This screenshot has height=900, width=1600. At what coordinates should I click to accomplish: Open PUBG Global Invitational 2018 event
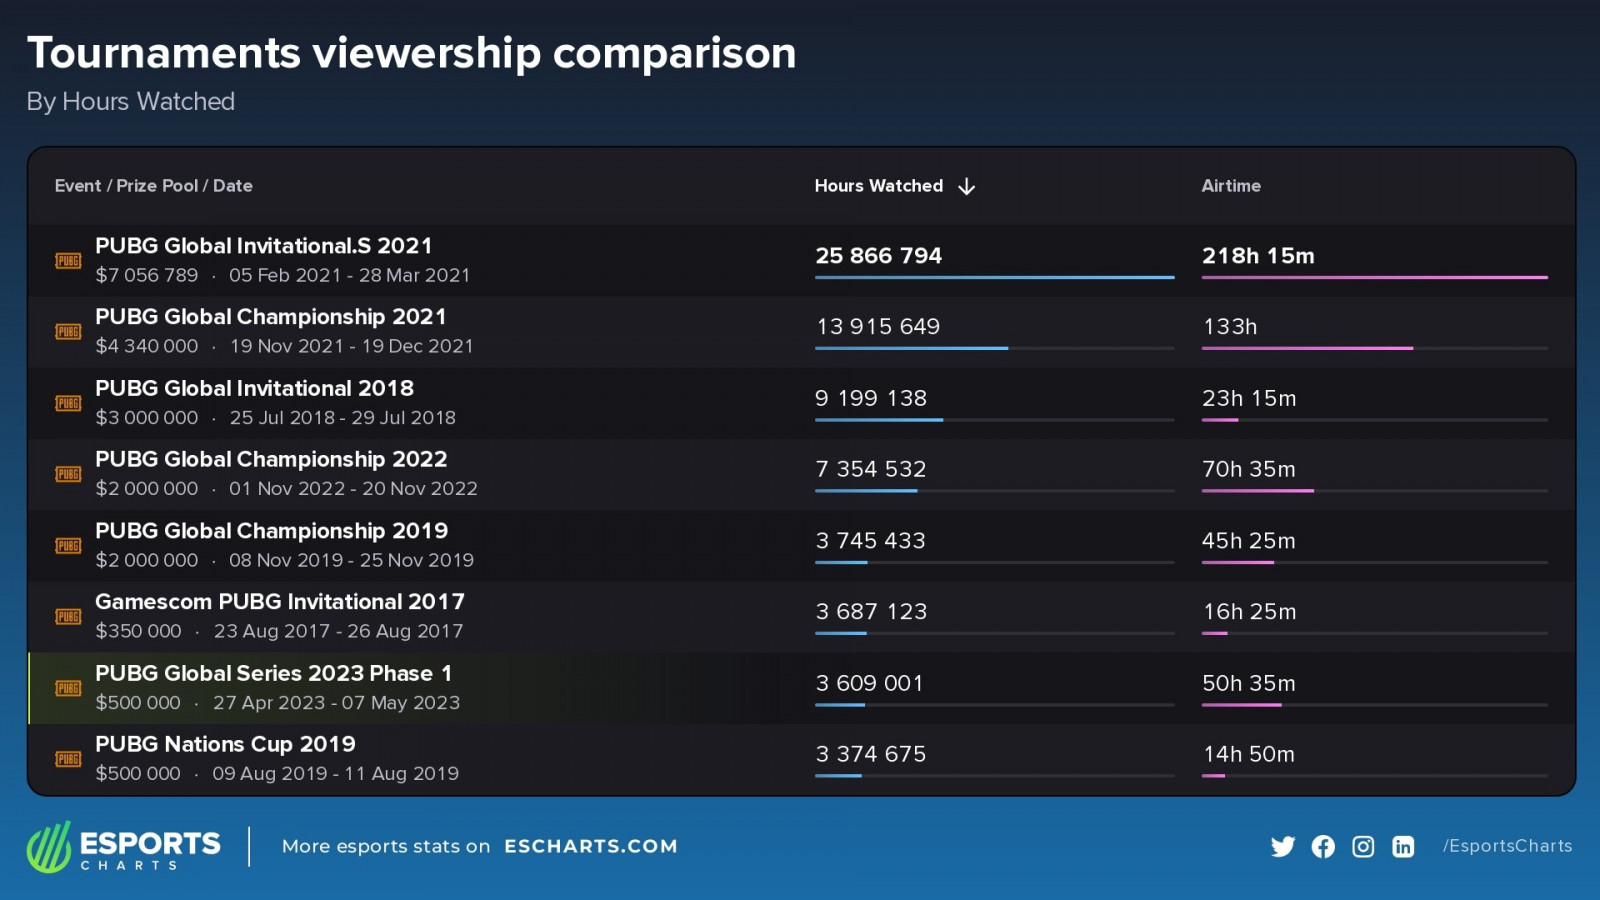255,388
